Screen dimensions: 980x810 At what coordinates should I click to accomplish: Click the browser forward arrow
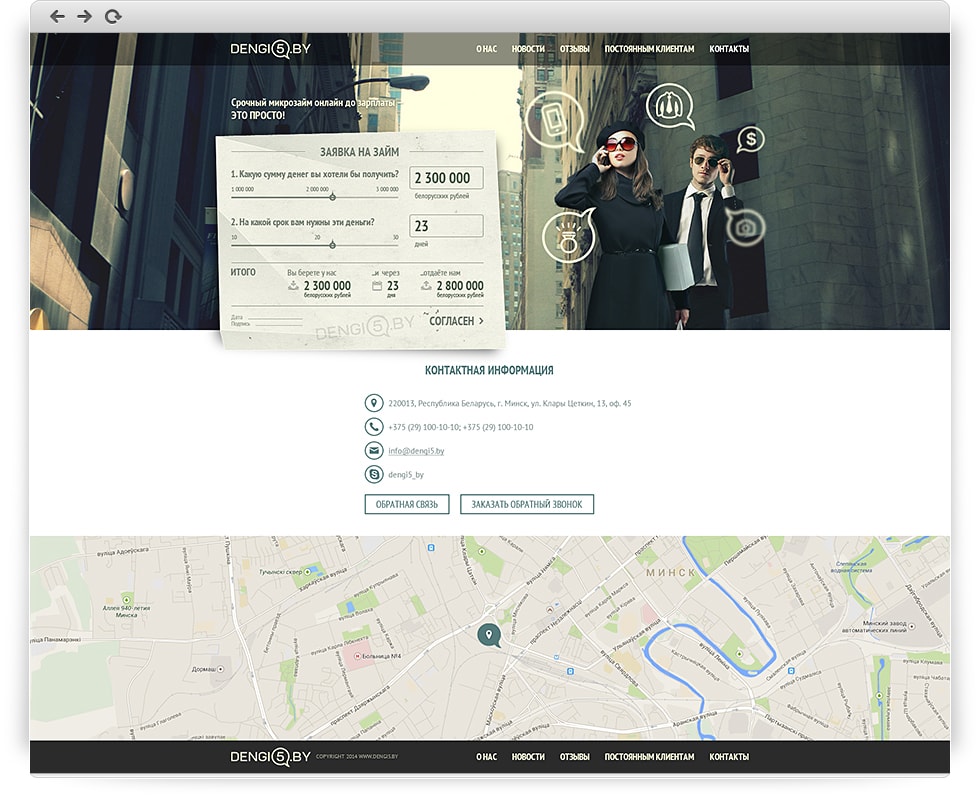point(84,16)
